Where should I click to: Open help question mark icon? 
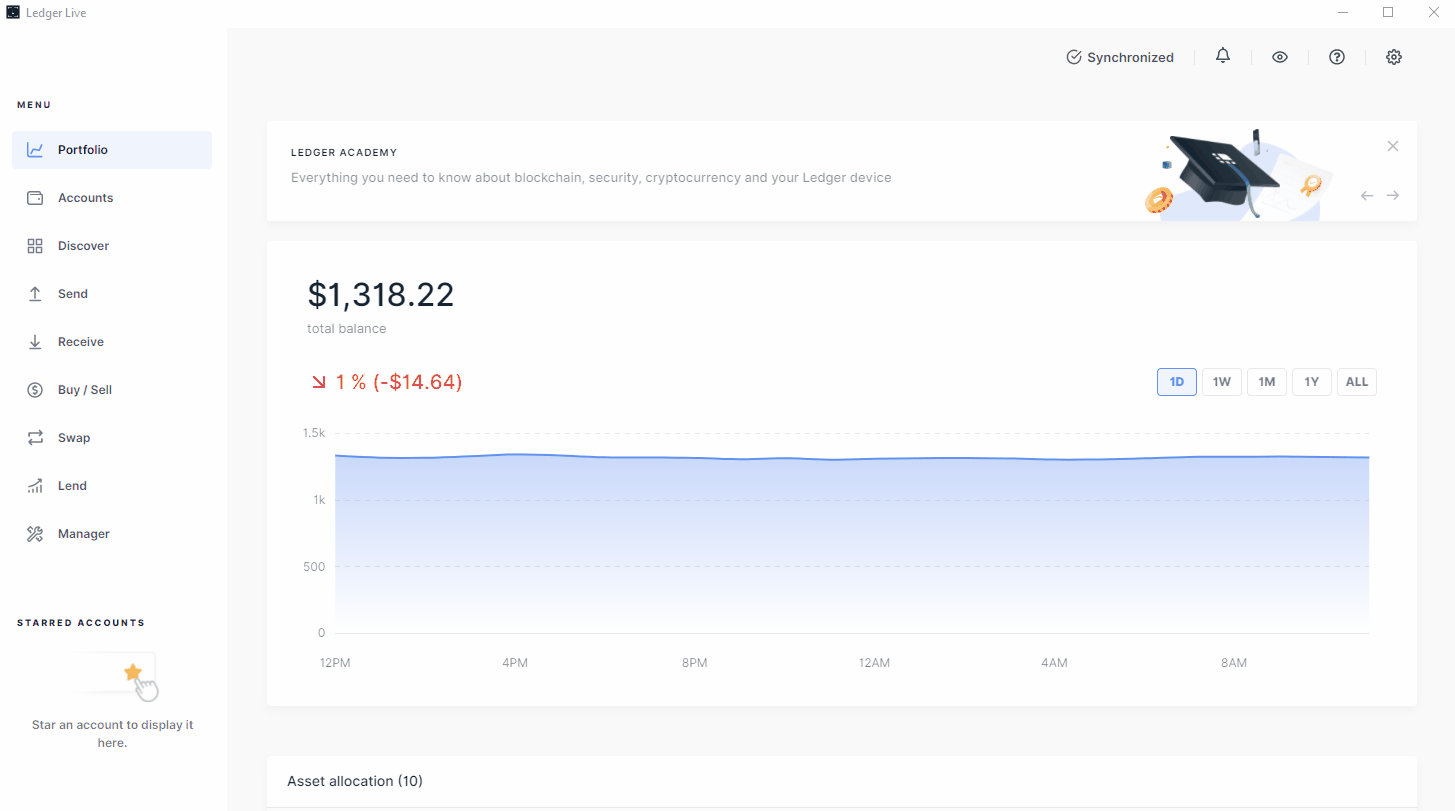click(x=1337, y=57)
